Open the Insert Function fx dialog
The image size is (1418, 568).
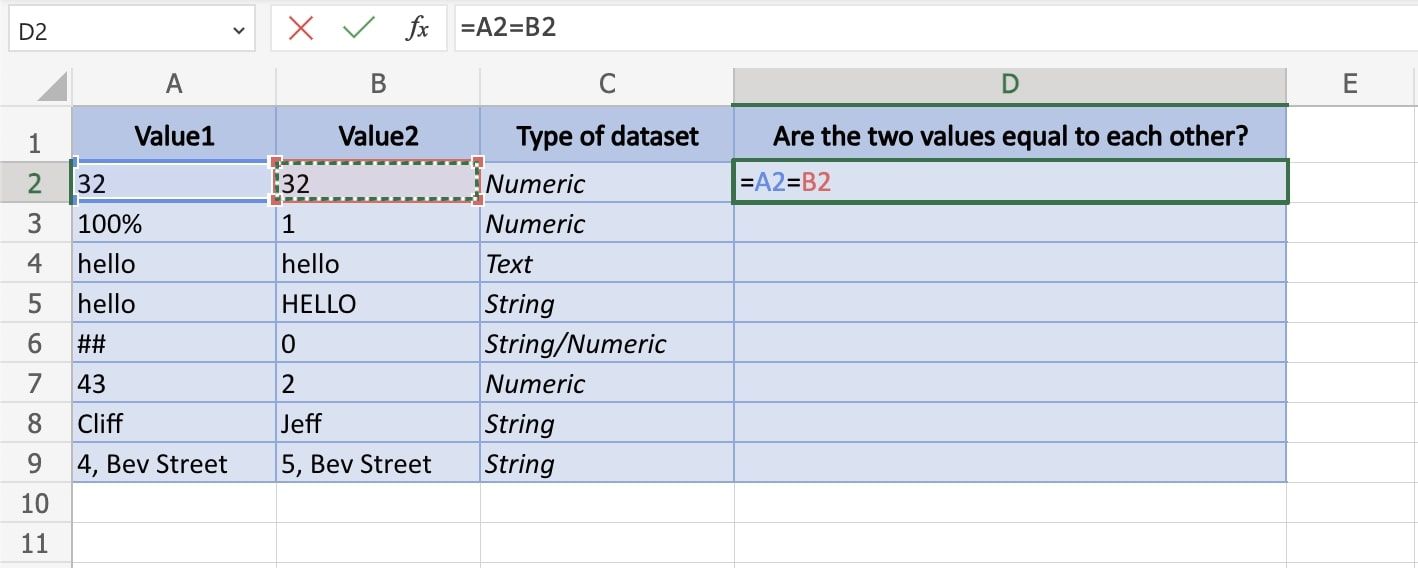point(417,29)
